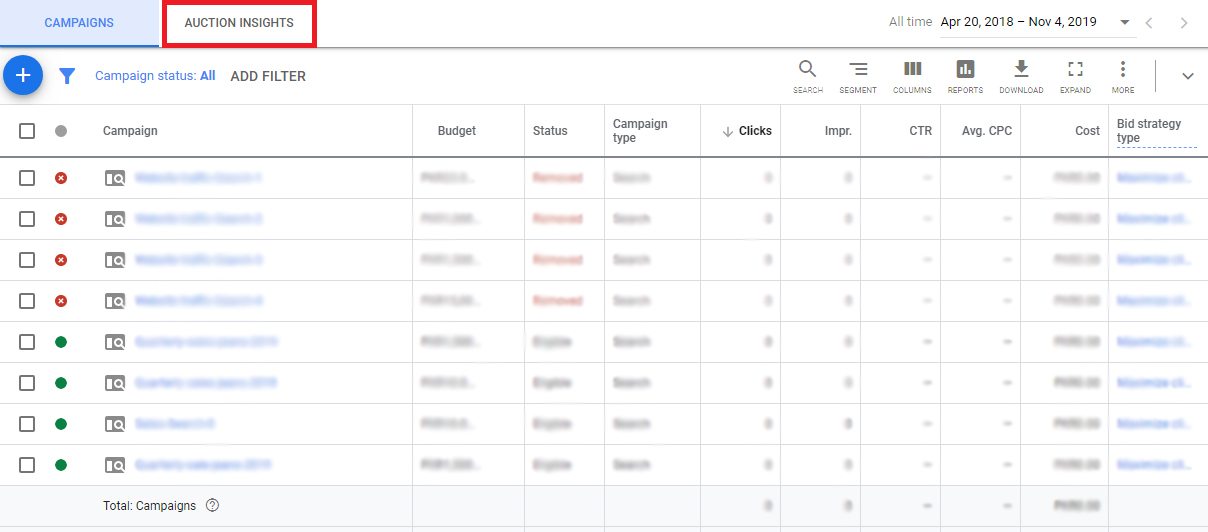The width and height of the screenshot is (1208, 532).
Task: Click the All time label
Action: click(x=910, y=22)
